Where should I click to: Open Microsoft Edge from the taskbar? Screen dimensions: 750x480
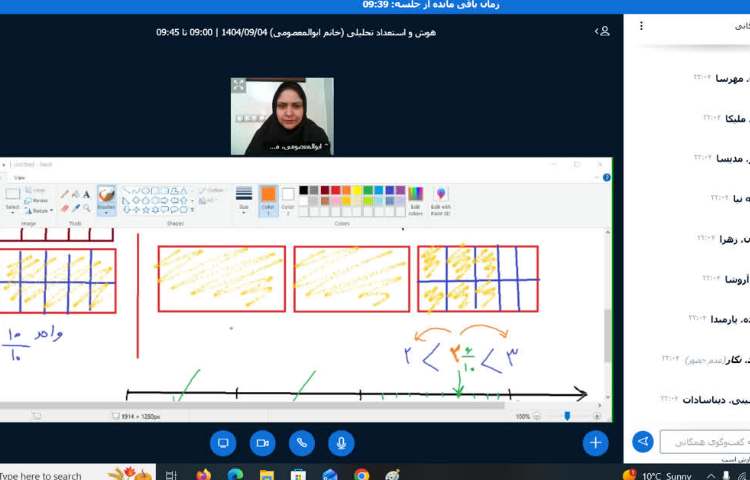(235, 474)
